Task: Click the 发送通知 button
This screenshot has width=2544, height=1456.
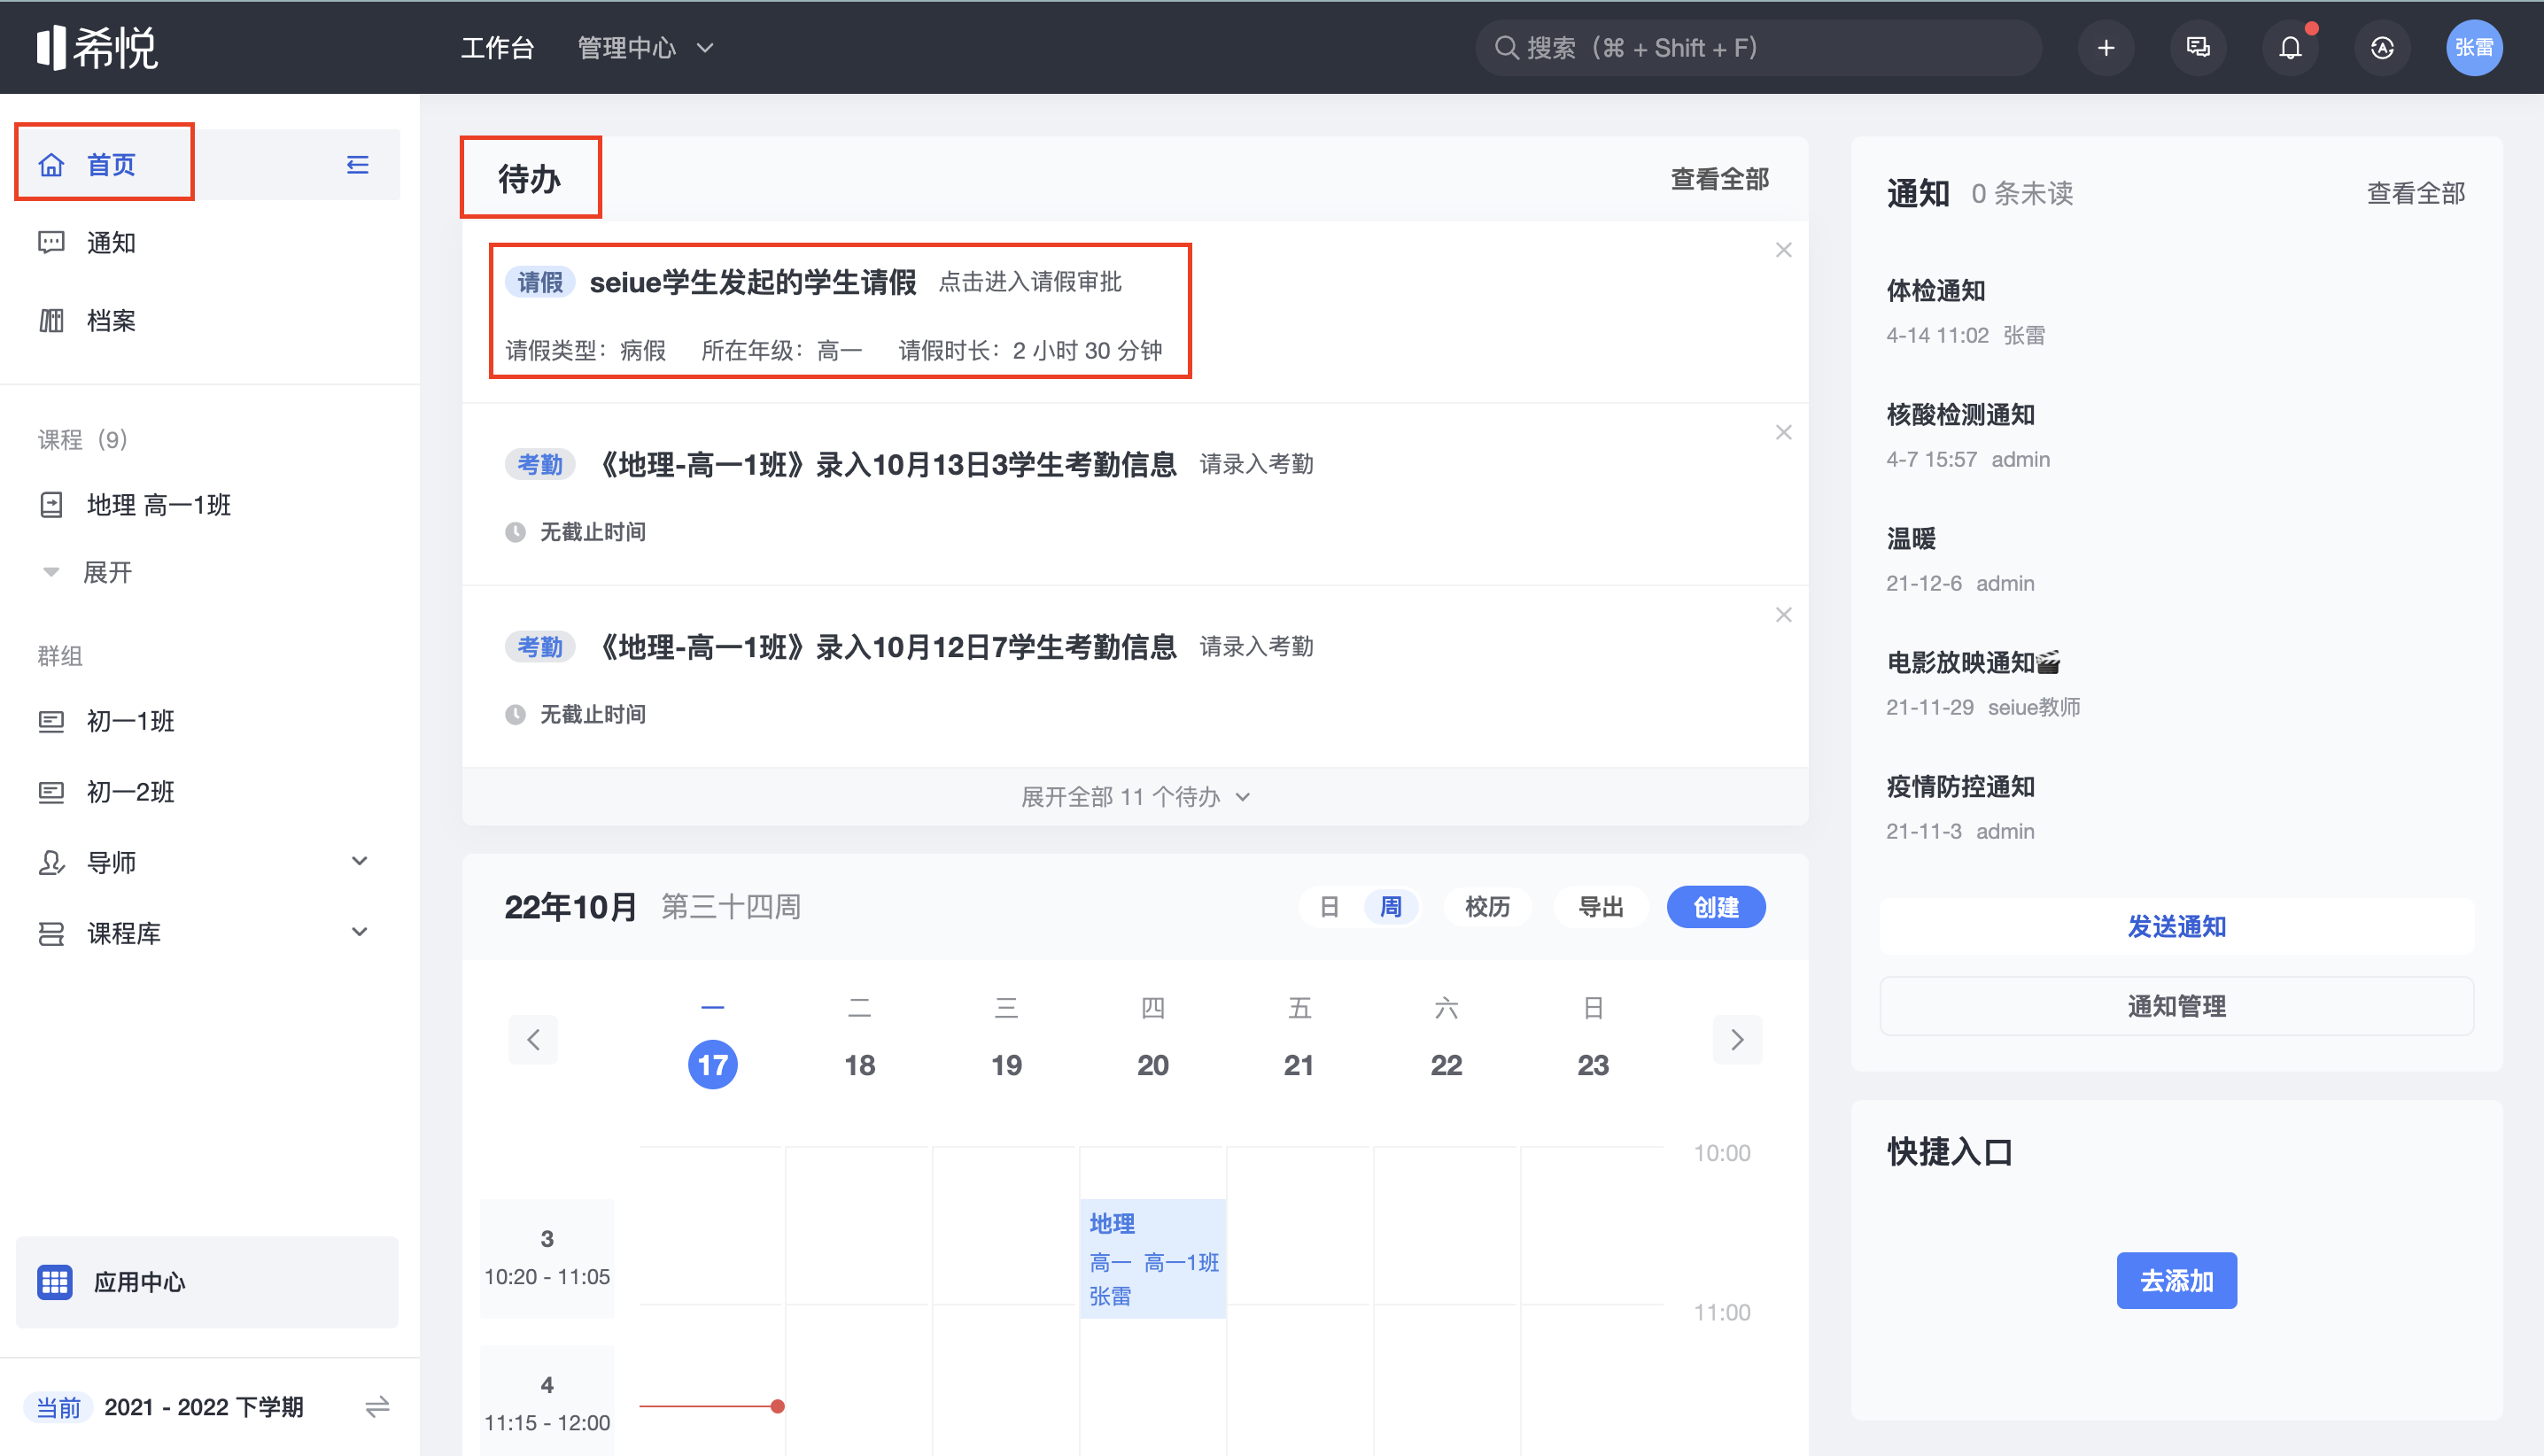Action: click(x=2176, y=926)
